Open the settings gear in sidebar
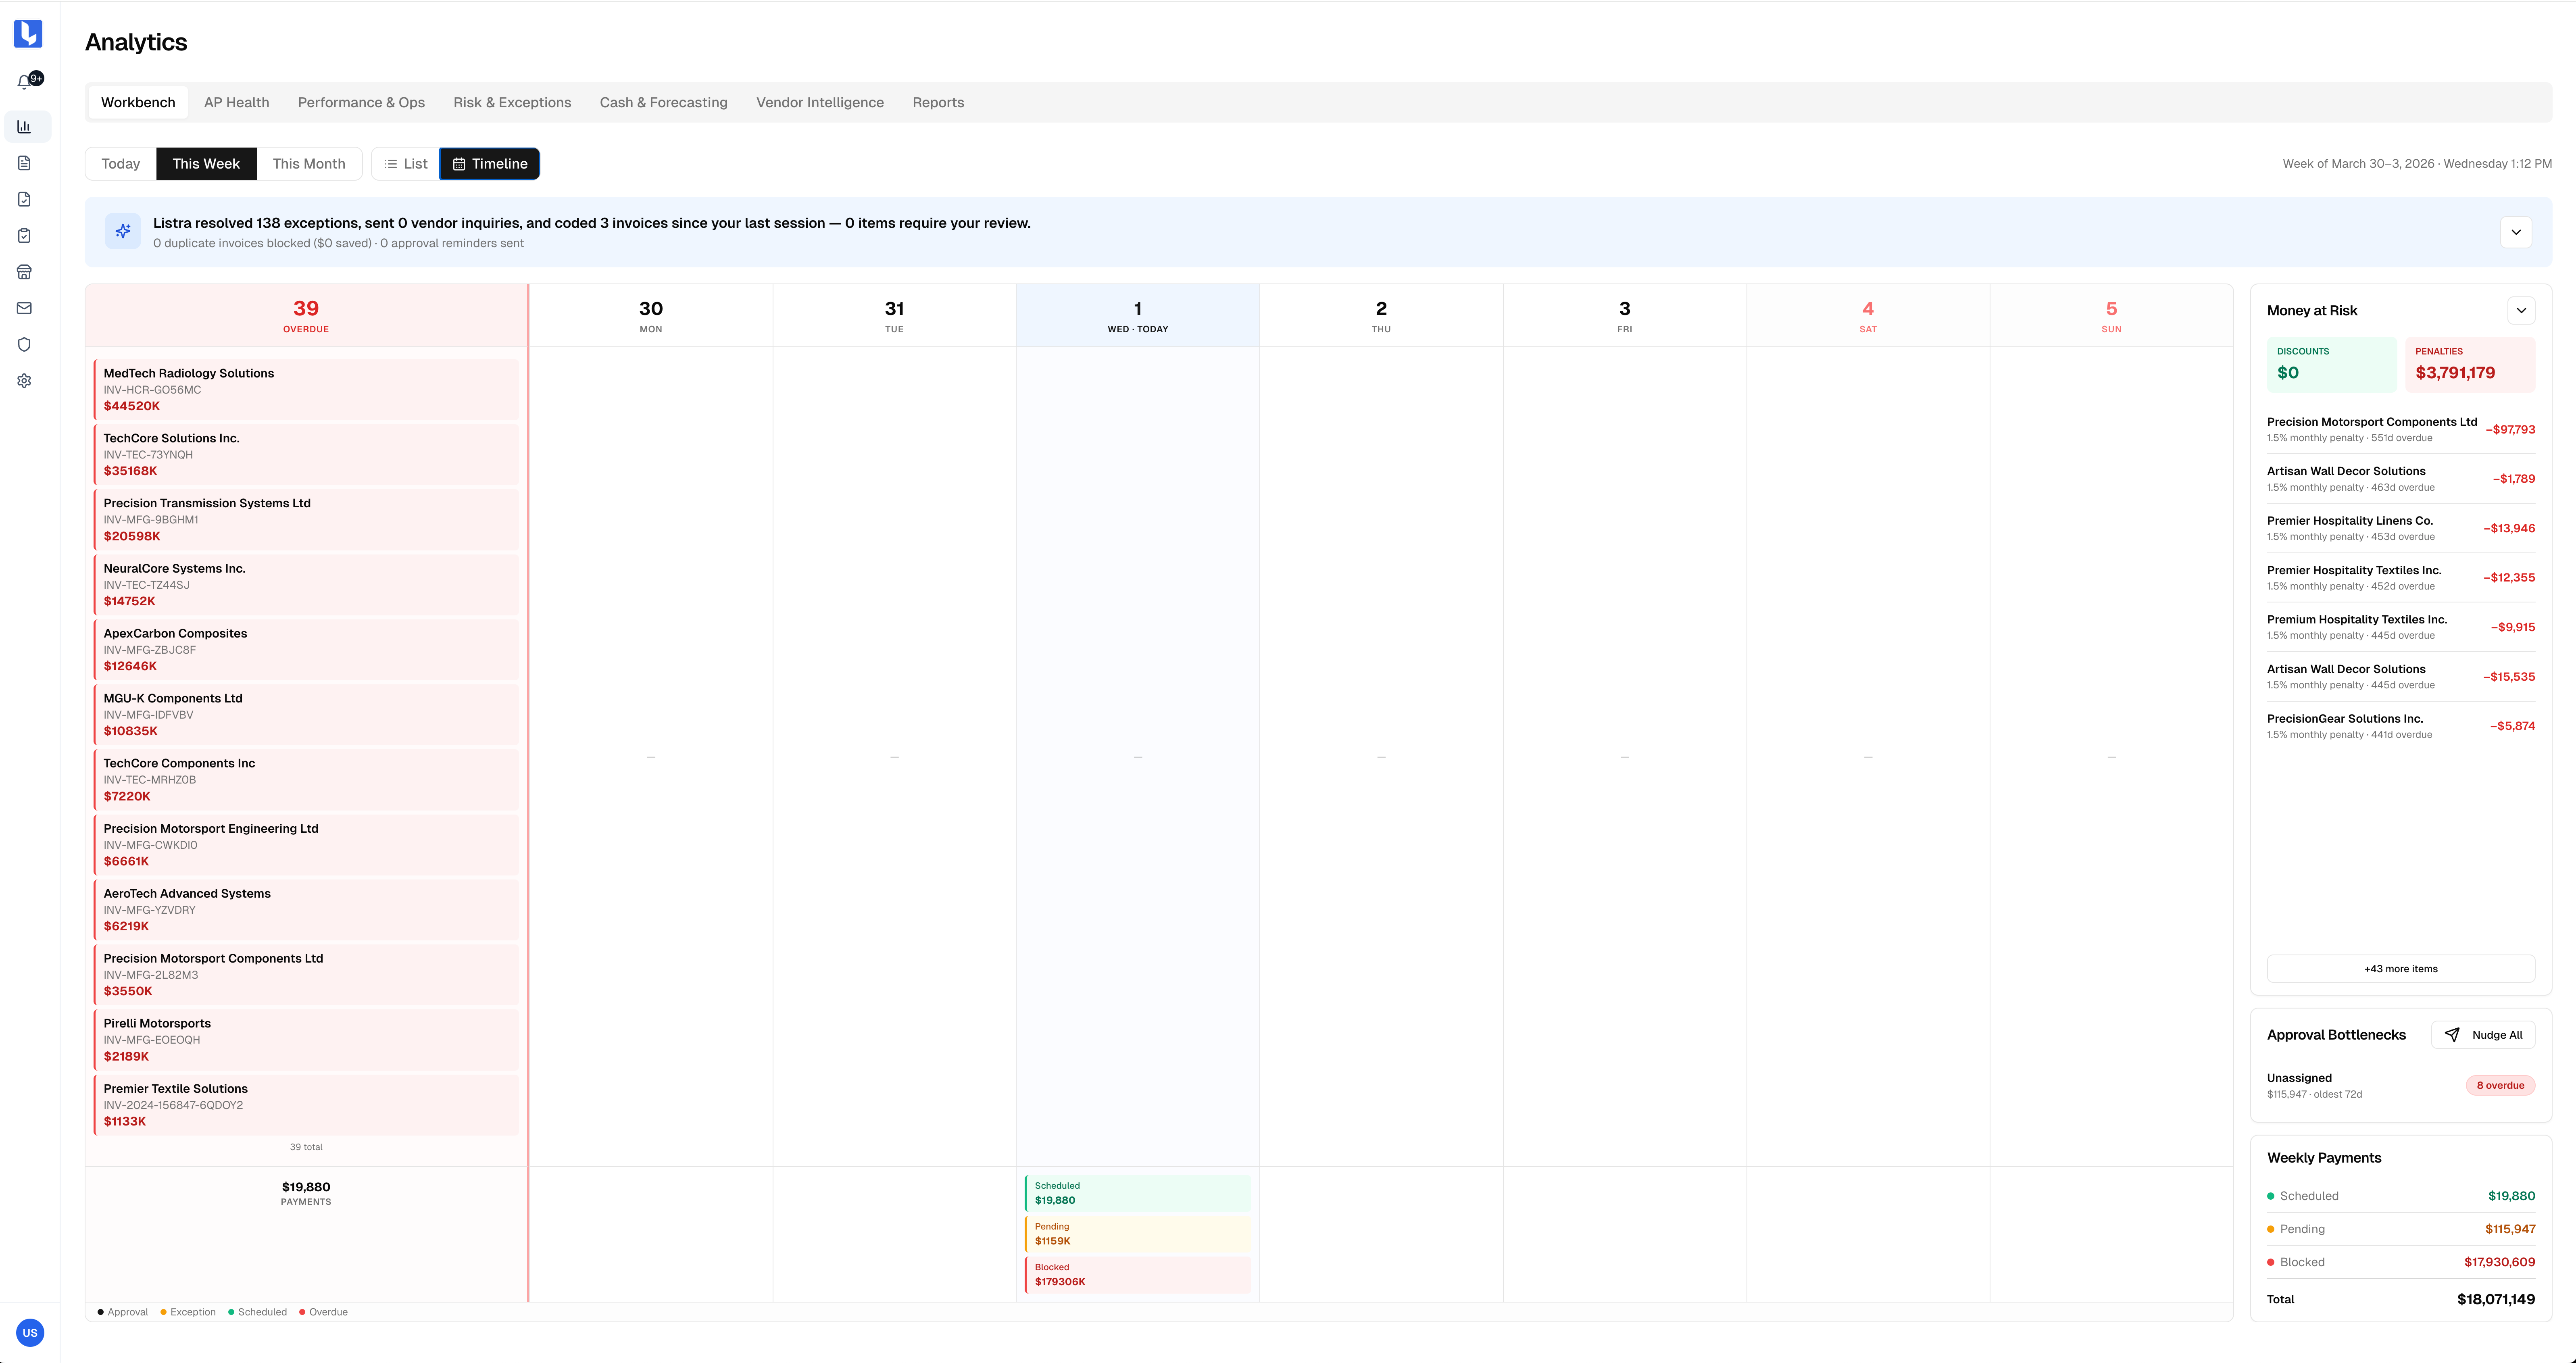 [24, 380]
